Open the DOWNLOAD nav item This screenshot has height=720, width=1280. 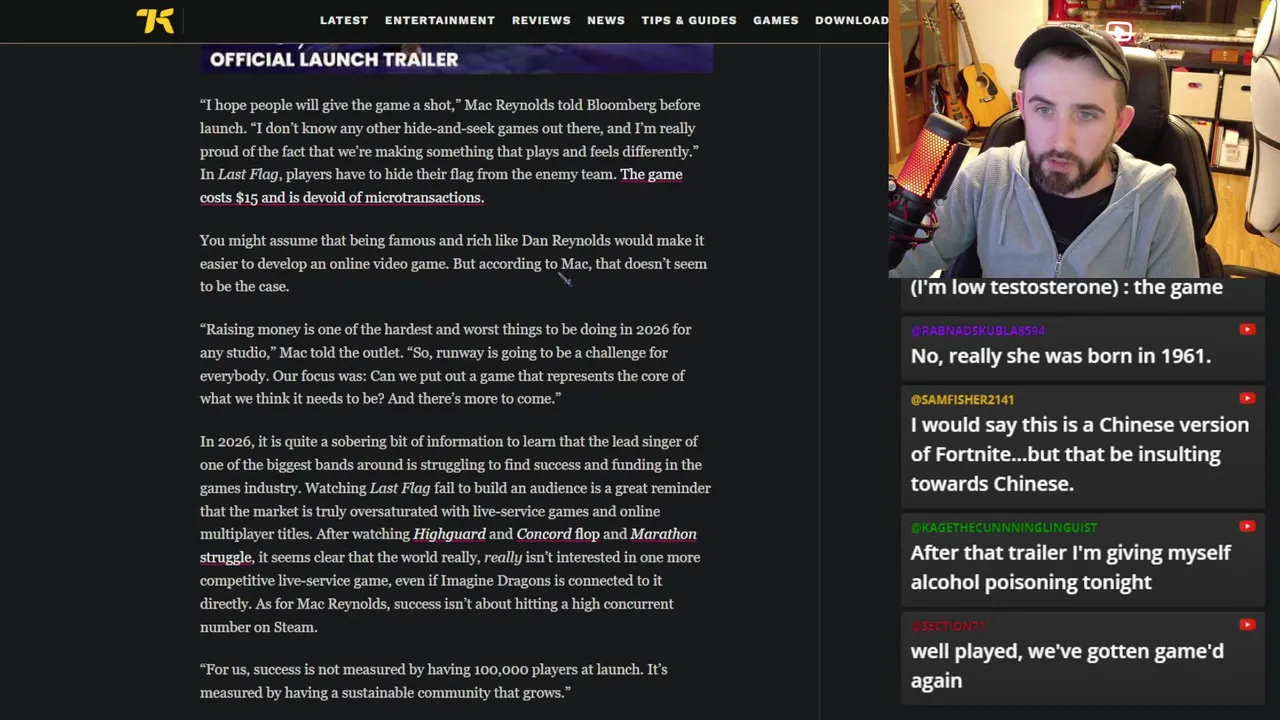click(x=852, y=20)
